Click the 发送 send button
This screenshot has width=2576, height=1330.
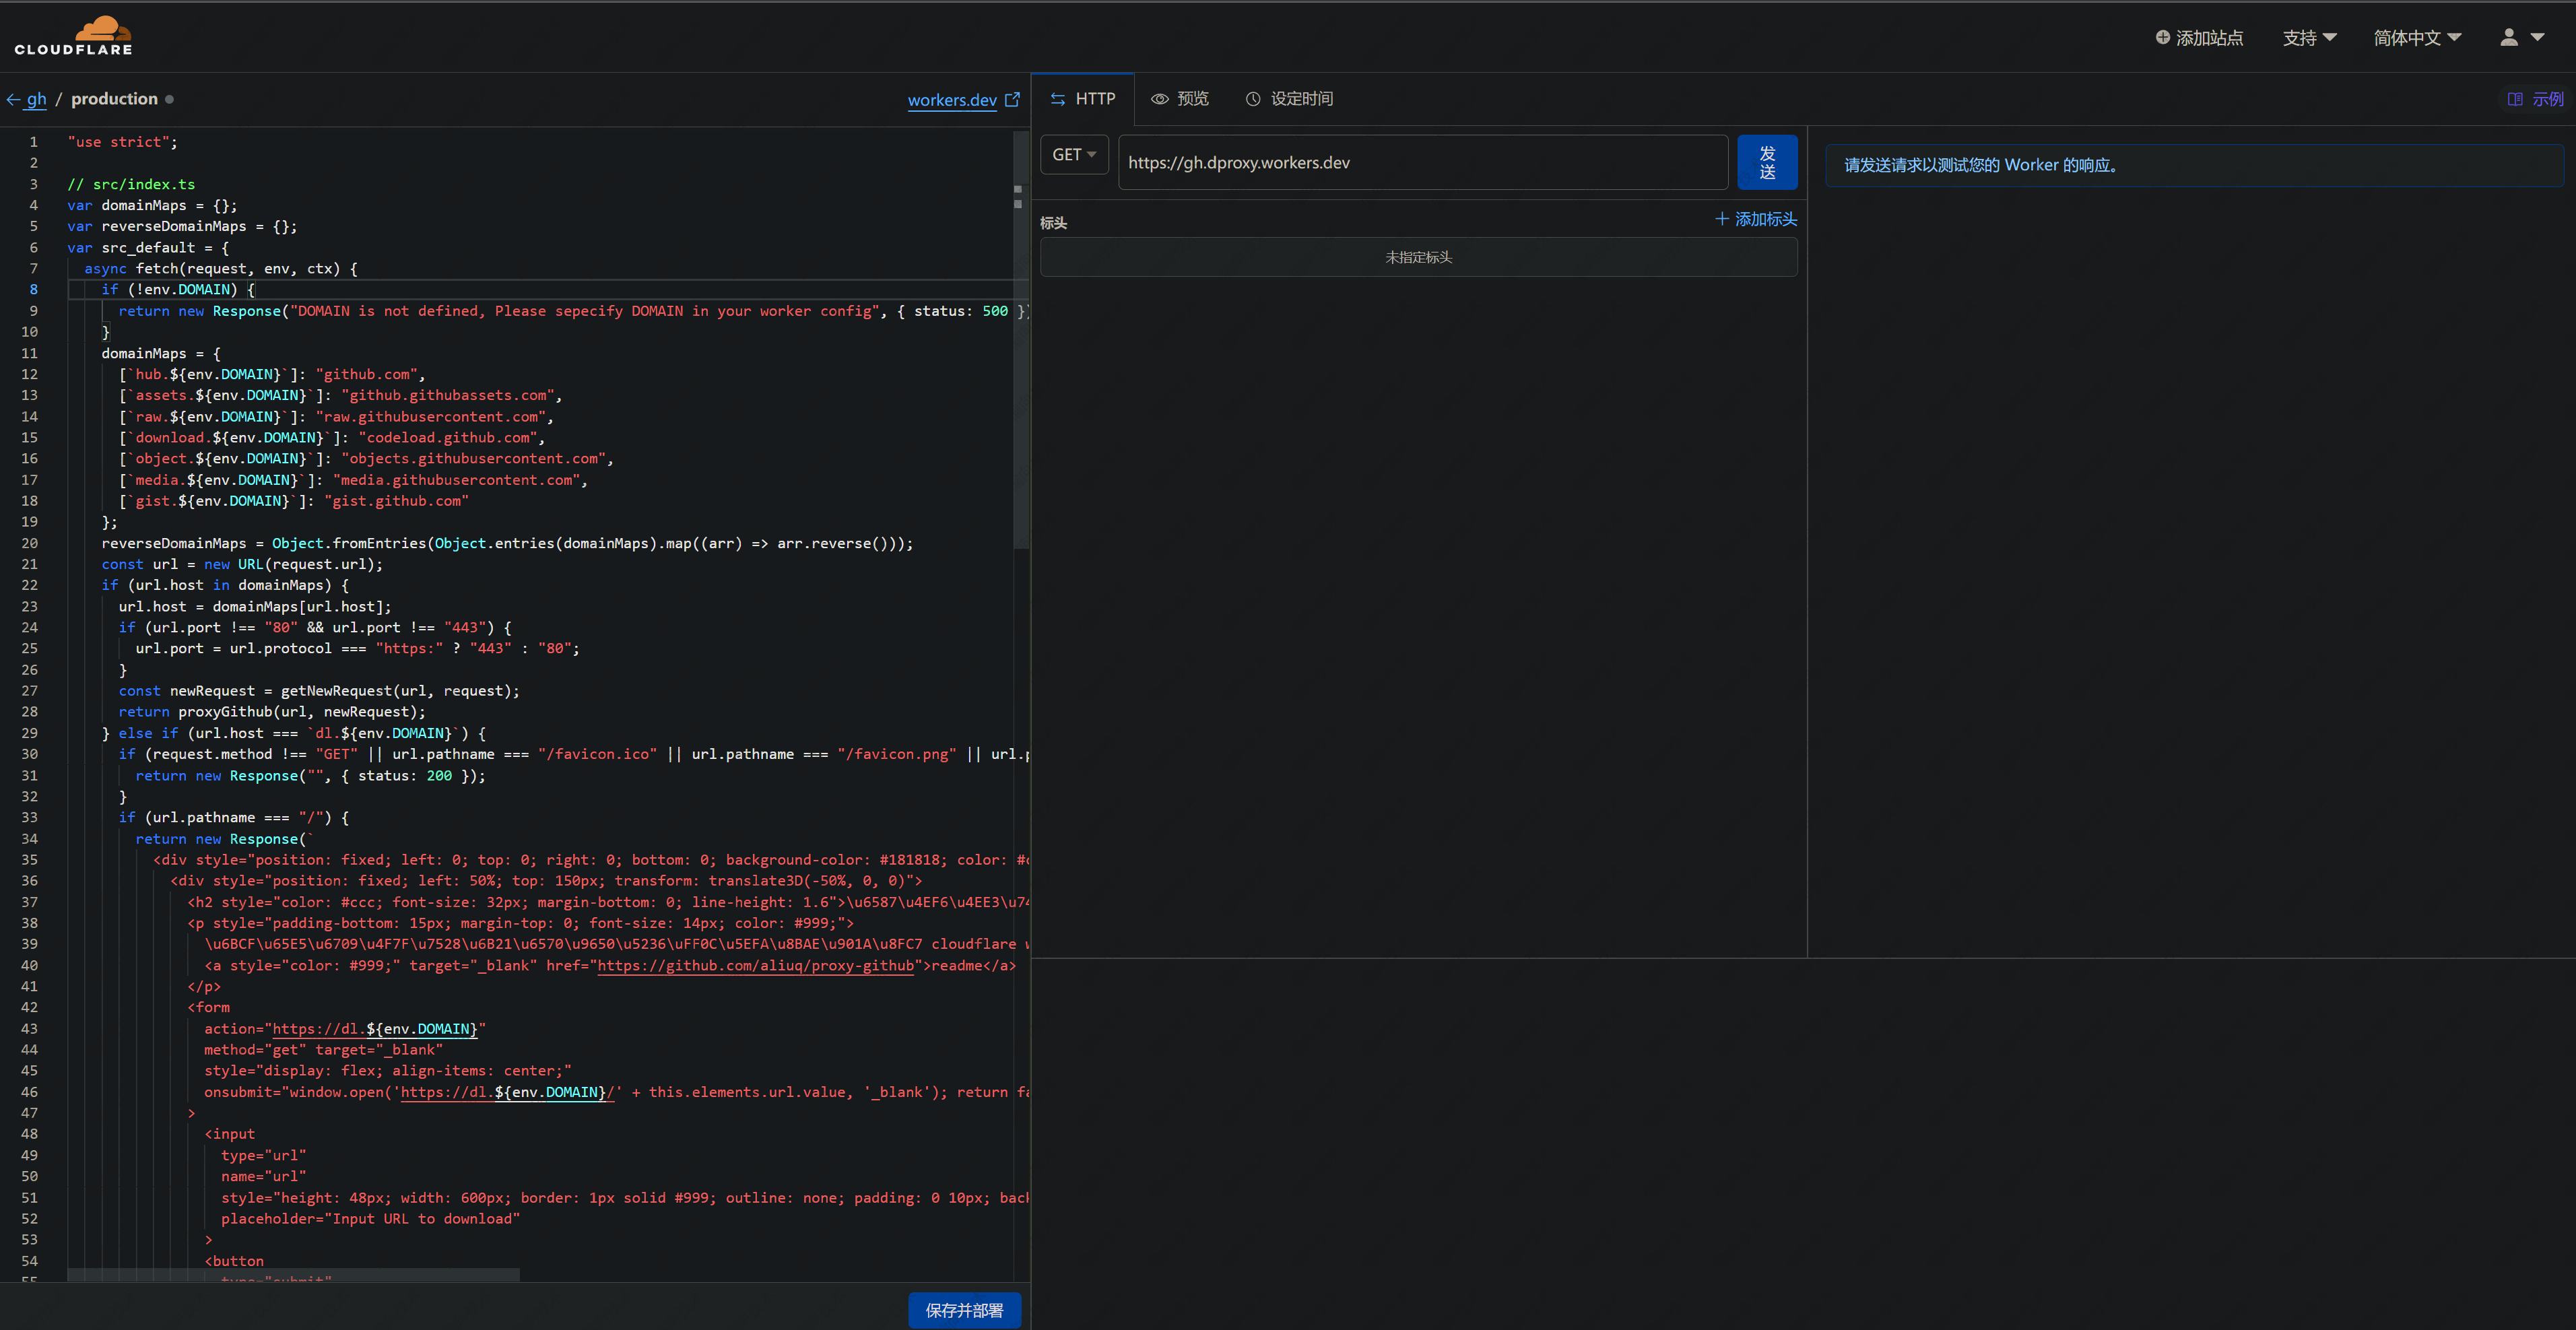coord(1767,162)
